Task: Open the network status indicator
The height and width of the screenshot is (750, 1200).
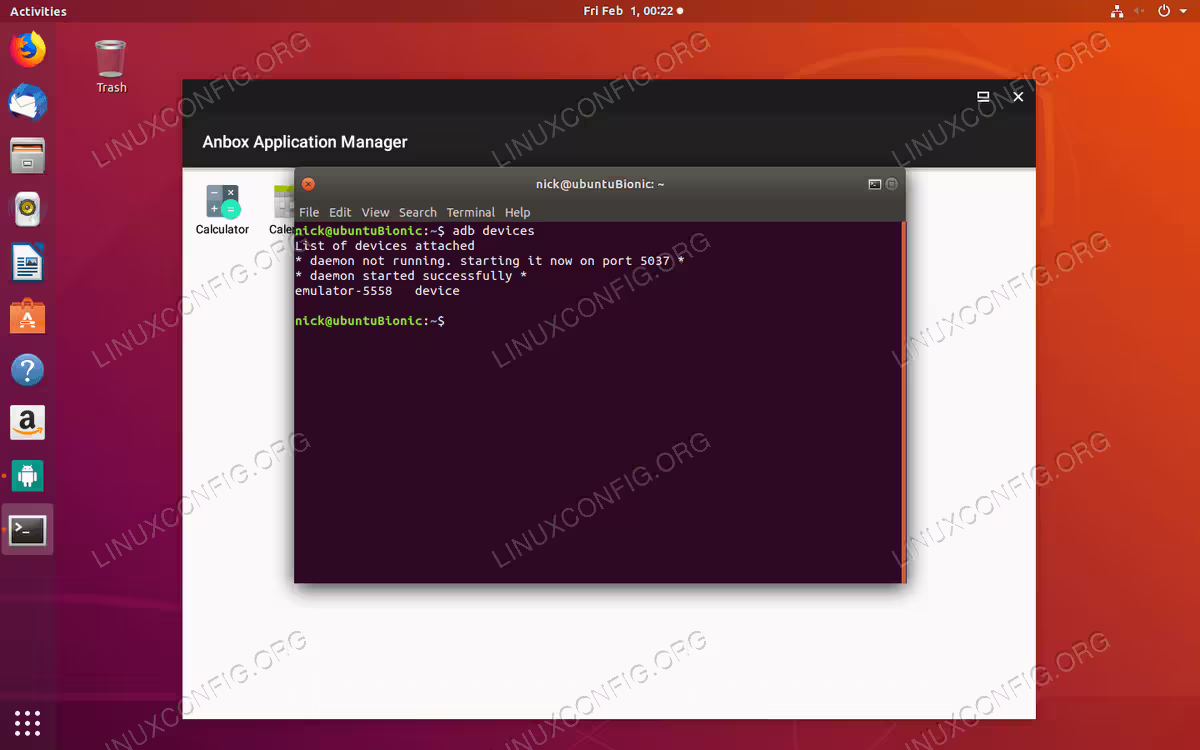Action: [1117, 11]
